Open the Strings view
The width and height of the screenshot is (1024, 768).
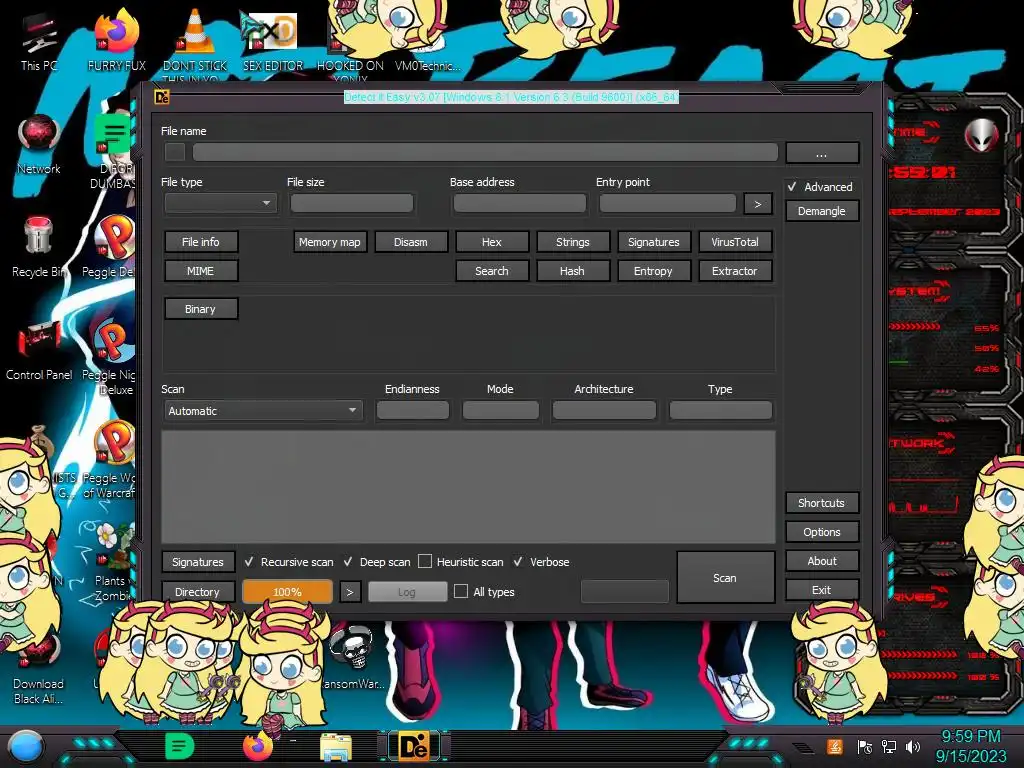(573, 242)
